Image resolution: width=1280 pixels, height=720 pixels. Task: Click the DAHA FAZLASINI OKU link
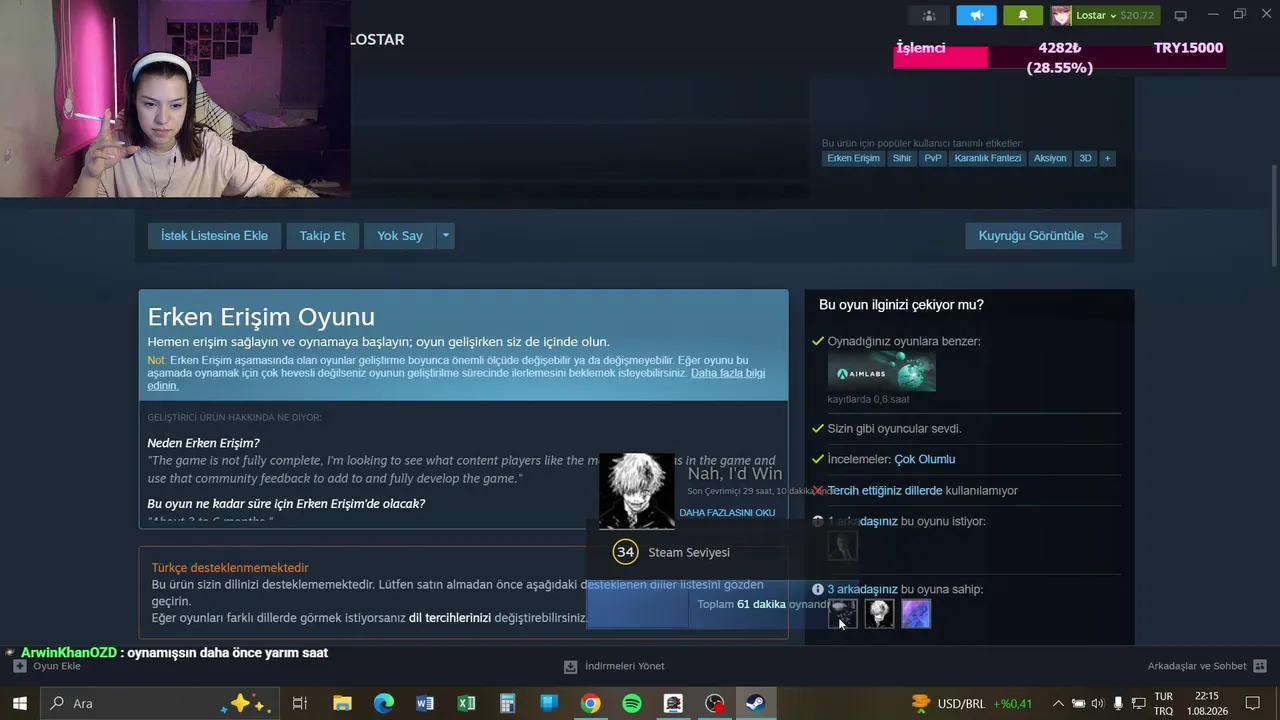(x=727, y=513)
